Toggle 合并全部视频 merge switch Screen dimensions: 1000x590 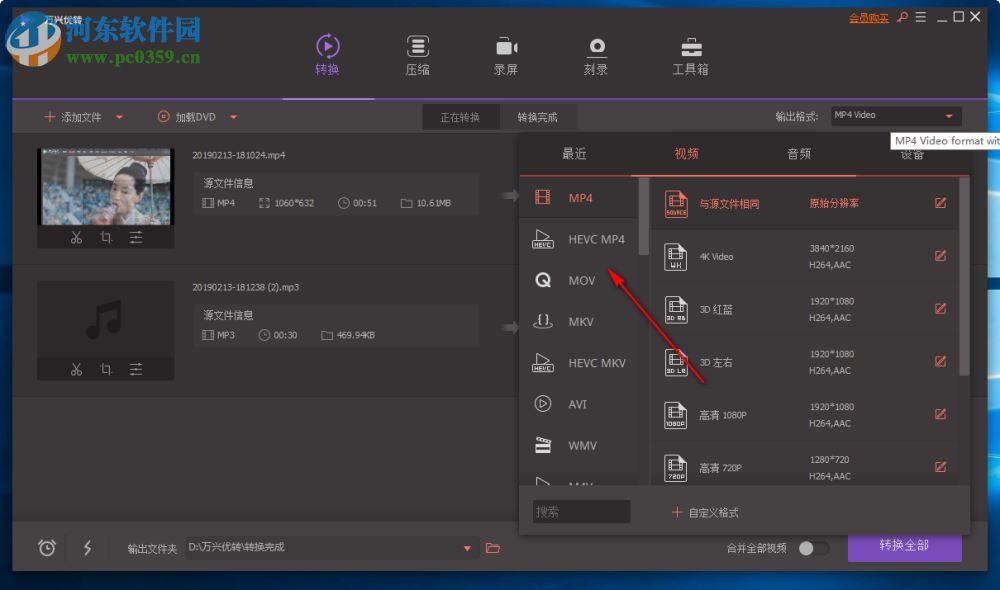click(x=815, y=548)
